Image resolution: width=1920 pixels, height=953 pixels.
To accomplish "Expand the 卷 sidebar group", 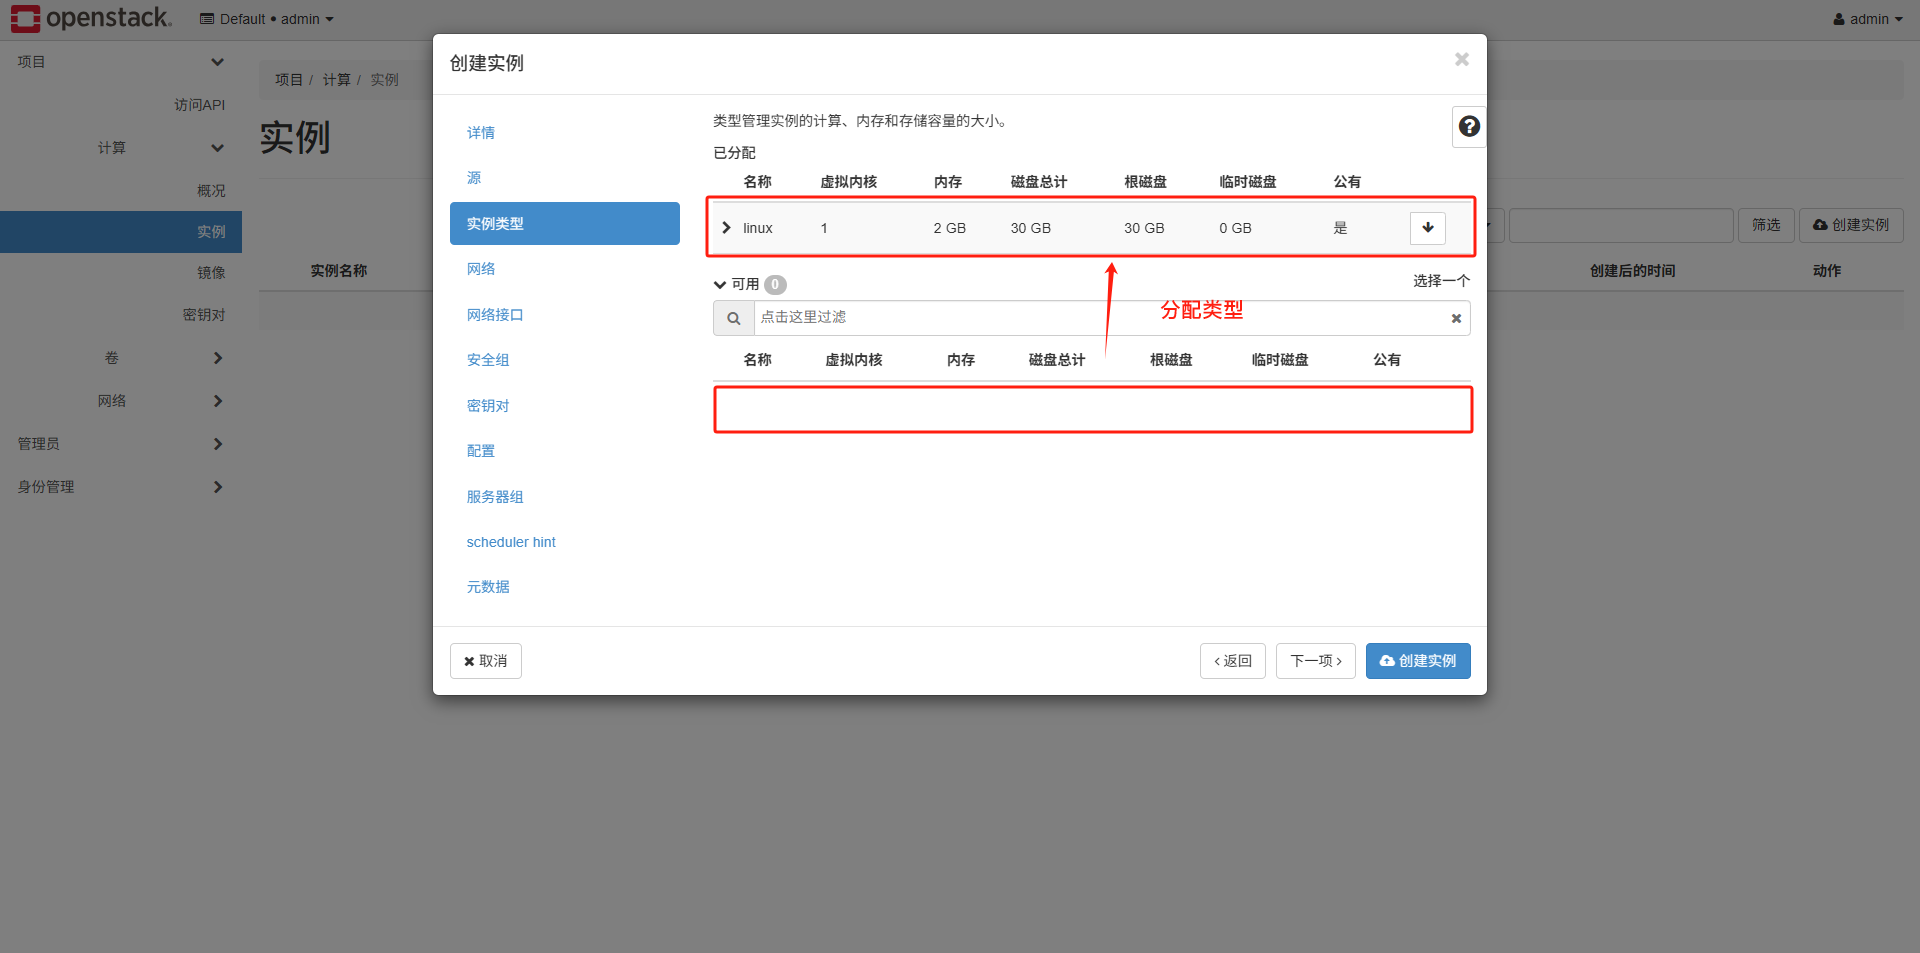I will click(x=120, y=358).
